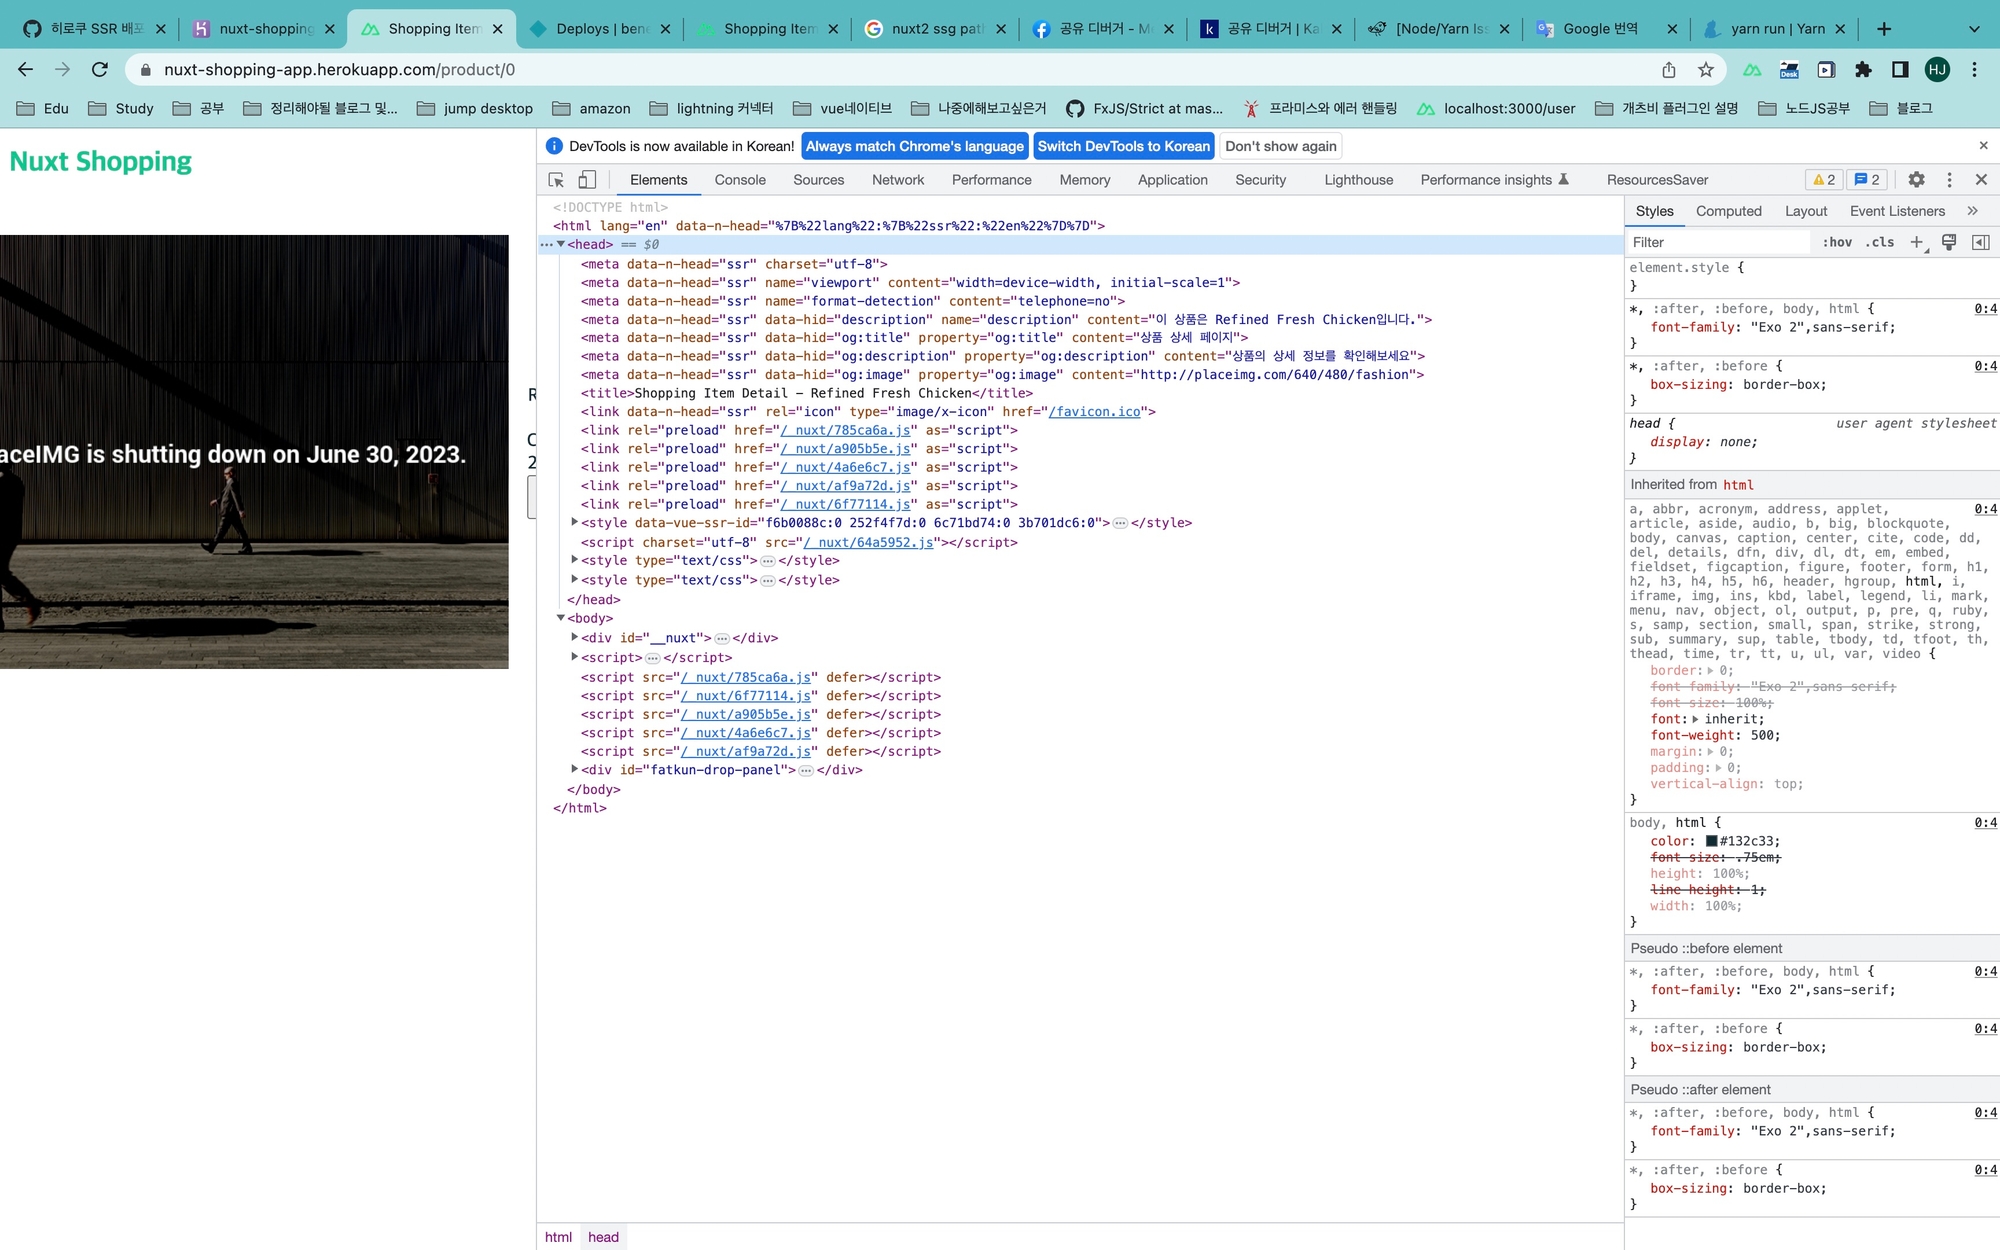Click the Styles Filter input field
2000x1250 pixels.
tap(1718, 242)
